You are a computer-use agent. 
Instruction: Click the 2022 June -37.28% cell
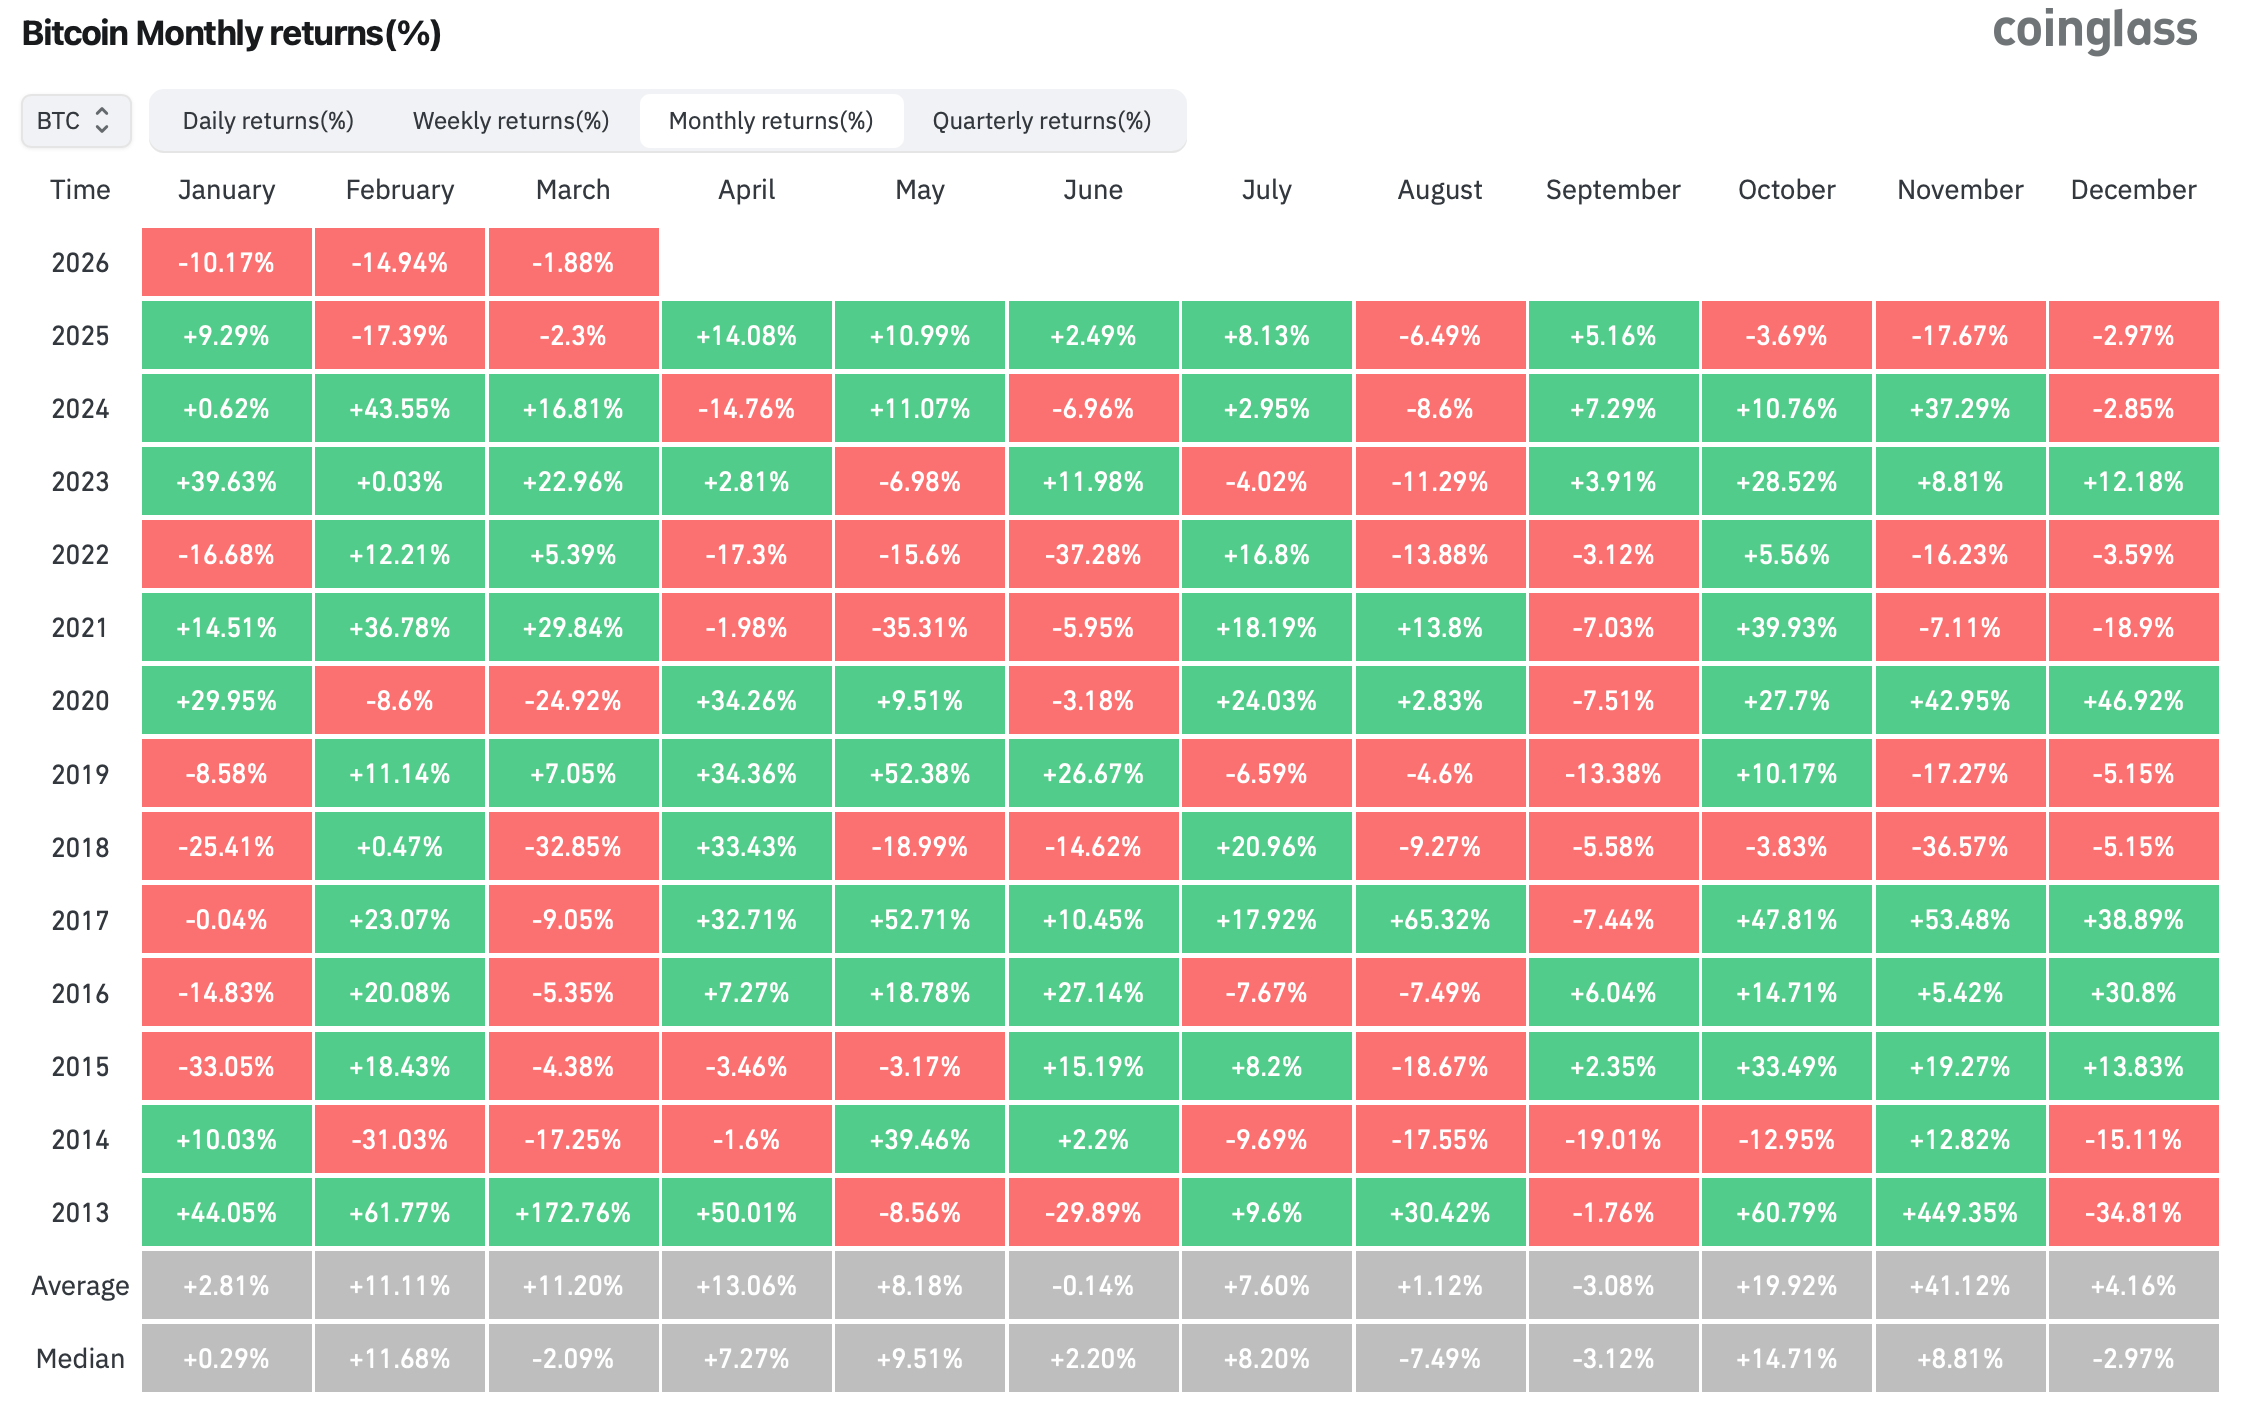[x=1092, y=555]
